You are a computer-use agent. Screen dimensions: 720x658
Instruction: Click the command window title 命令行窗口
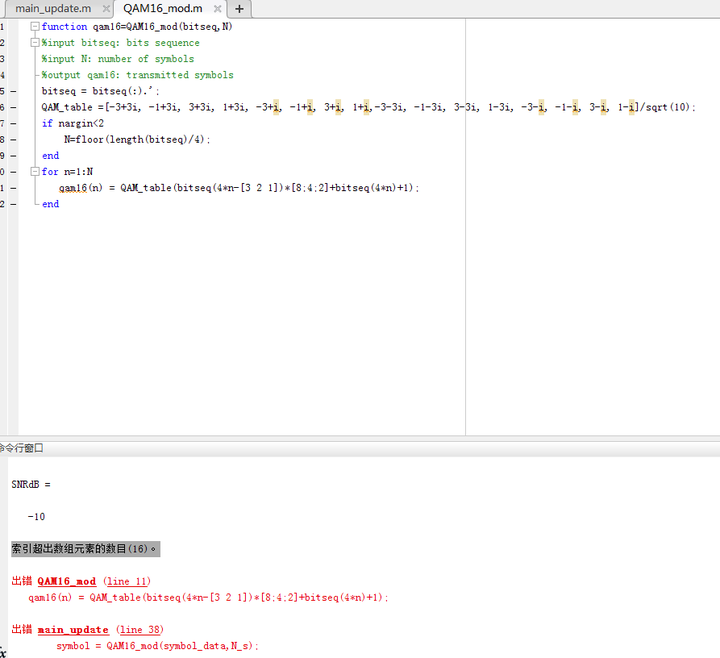tap(22, 448)
